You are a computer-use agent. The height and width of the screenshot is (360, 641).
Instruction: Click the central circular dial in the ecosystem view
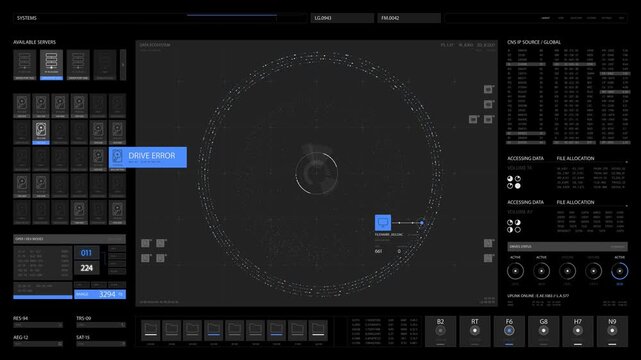(316, 172)
